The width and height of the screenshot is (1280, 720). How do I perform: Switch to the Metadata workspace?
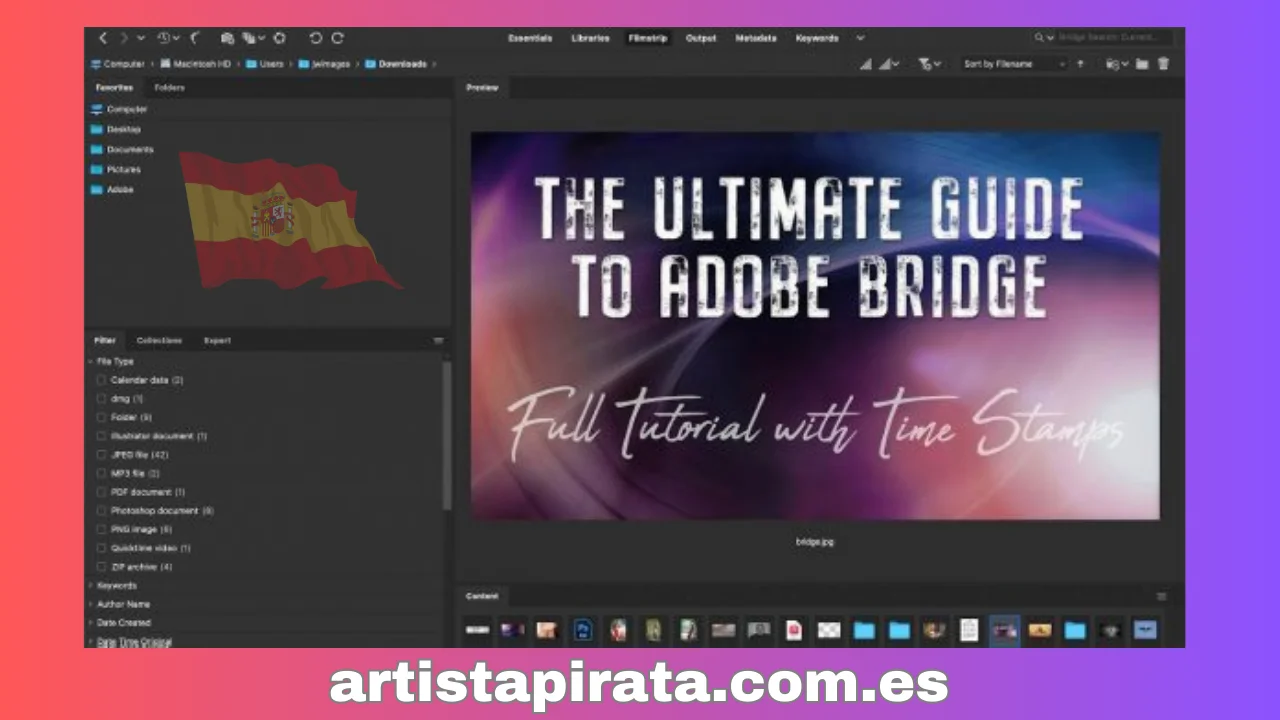(x=756, y=38)
